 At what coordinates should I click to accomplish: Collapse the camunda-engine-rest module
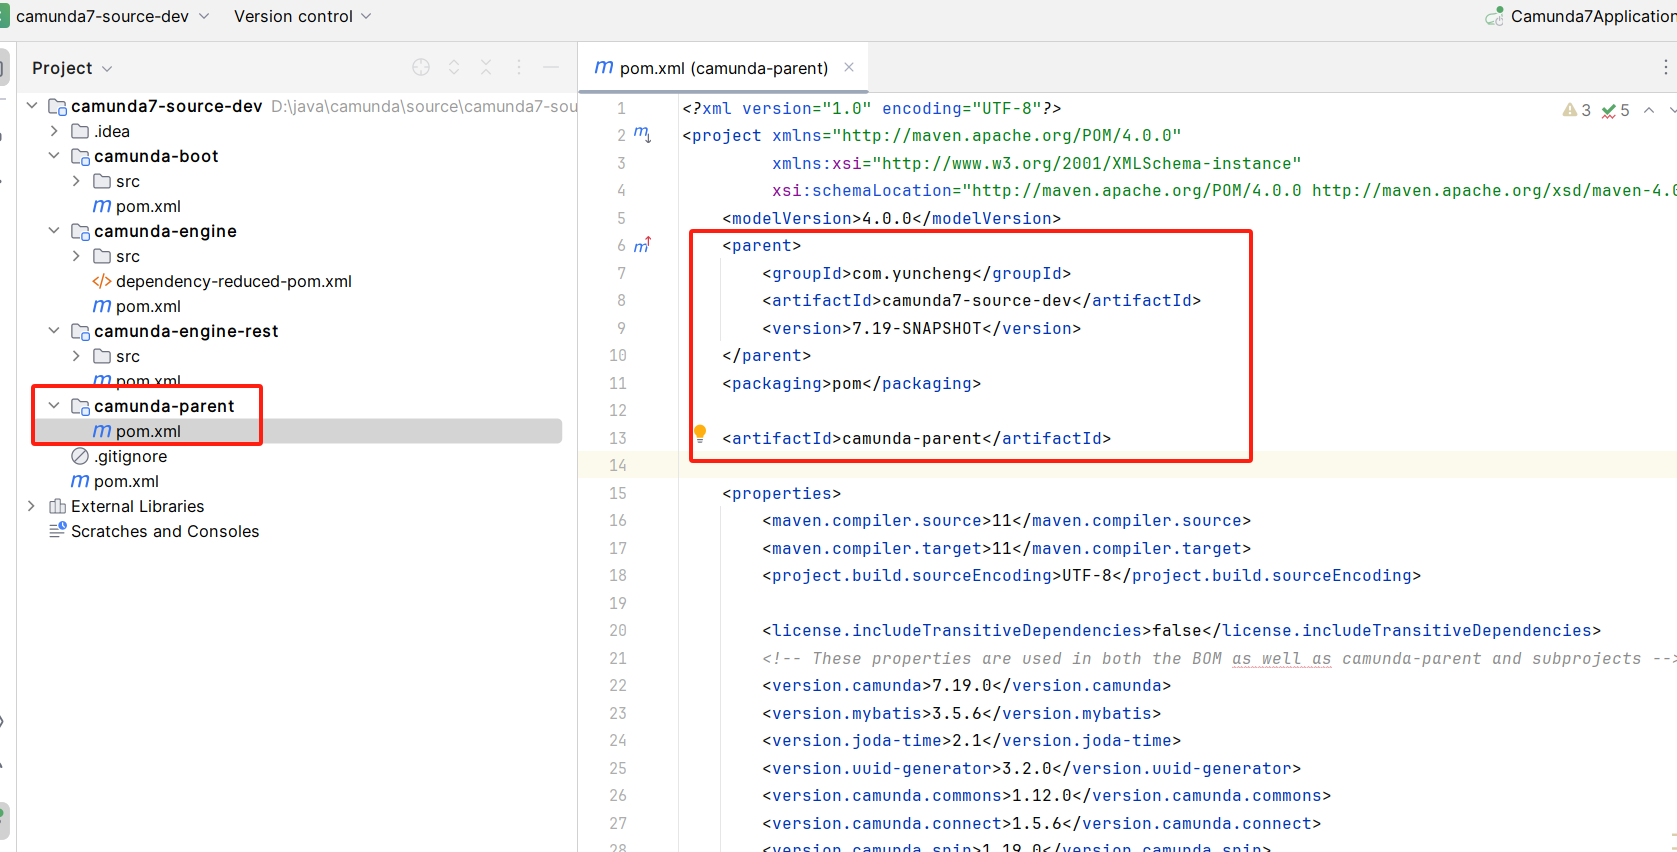54,331
